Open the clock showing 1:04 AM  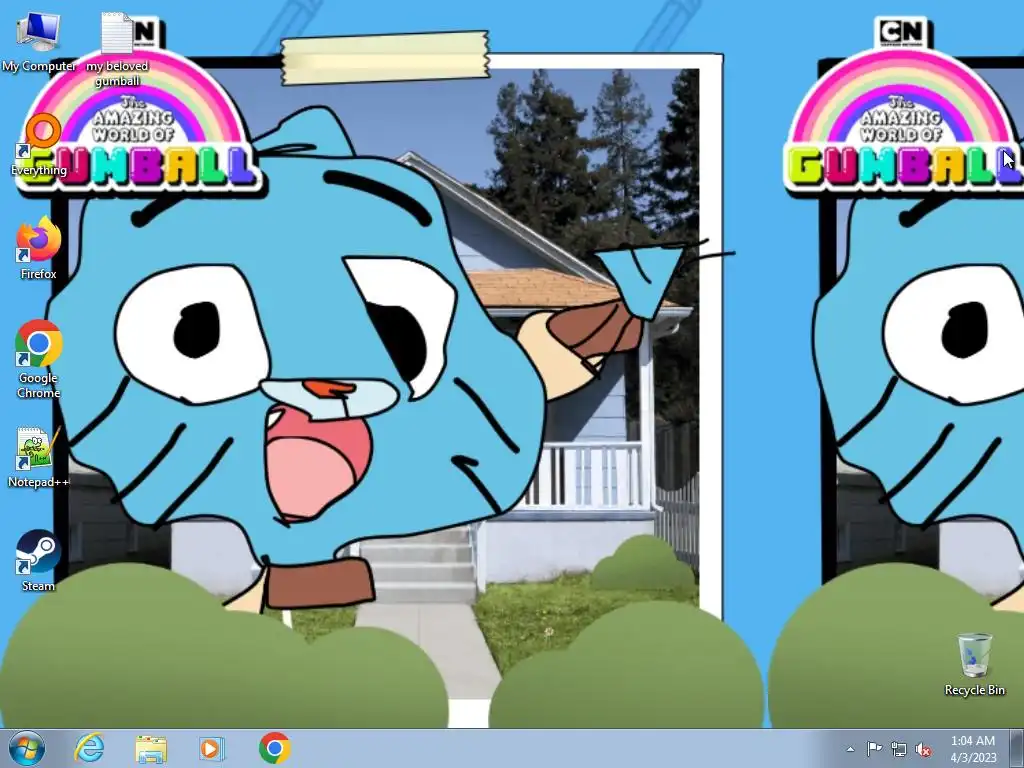(973, 748)
